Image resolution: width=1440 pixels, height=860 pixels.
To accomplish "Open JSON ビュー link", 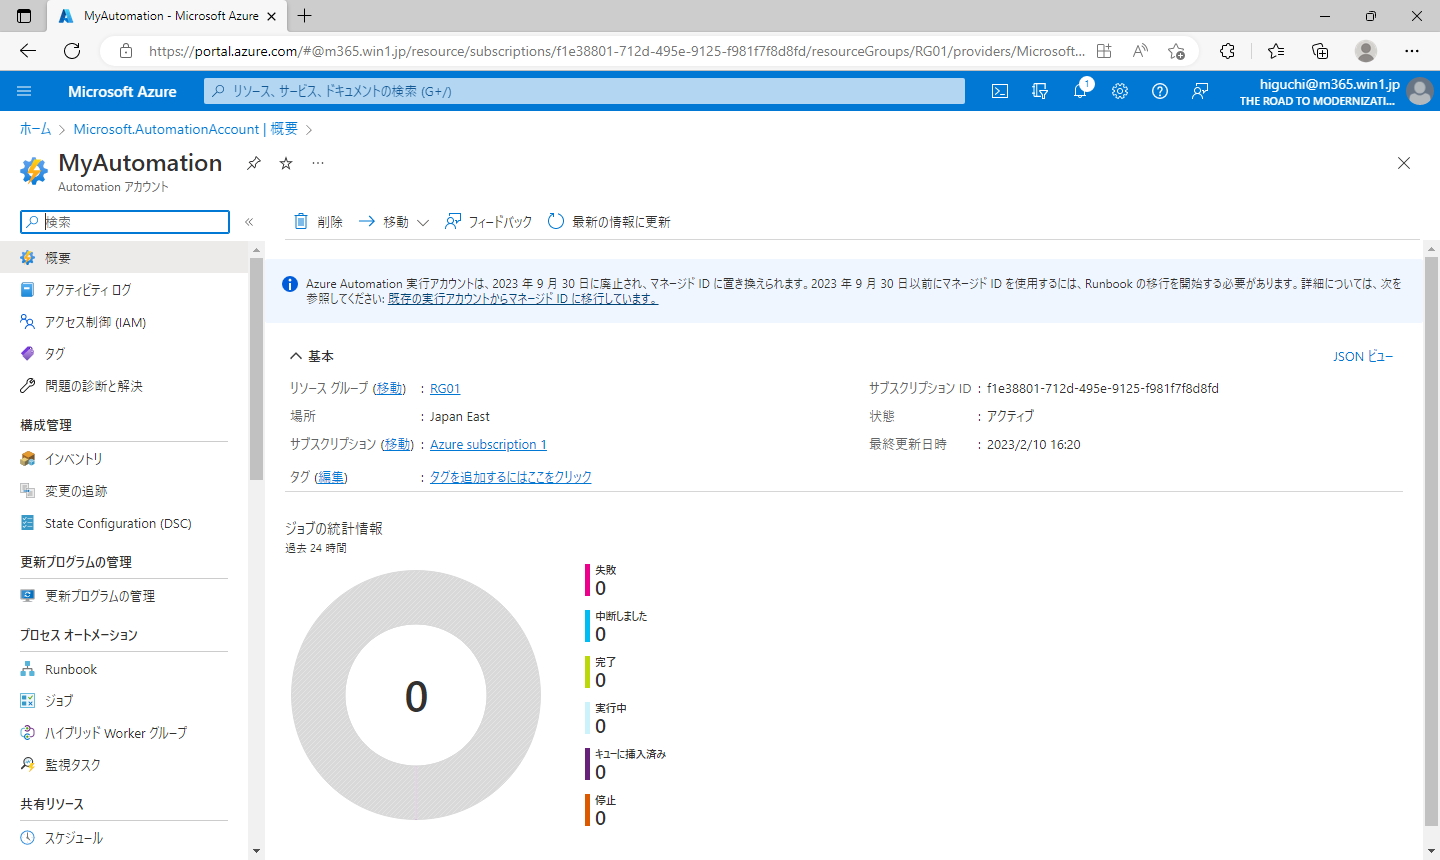I will [1363, 356].
